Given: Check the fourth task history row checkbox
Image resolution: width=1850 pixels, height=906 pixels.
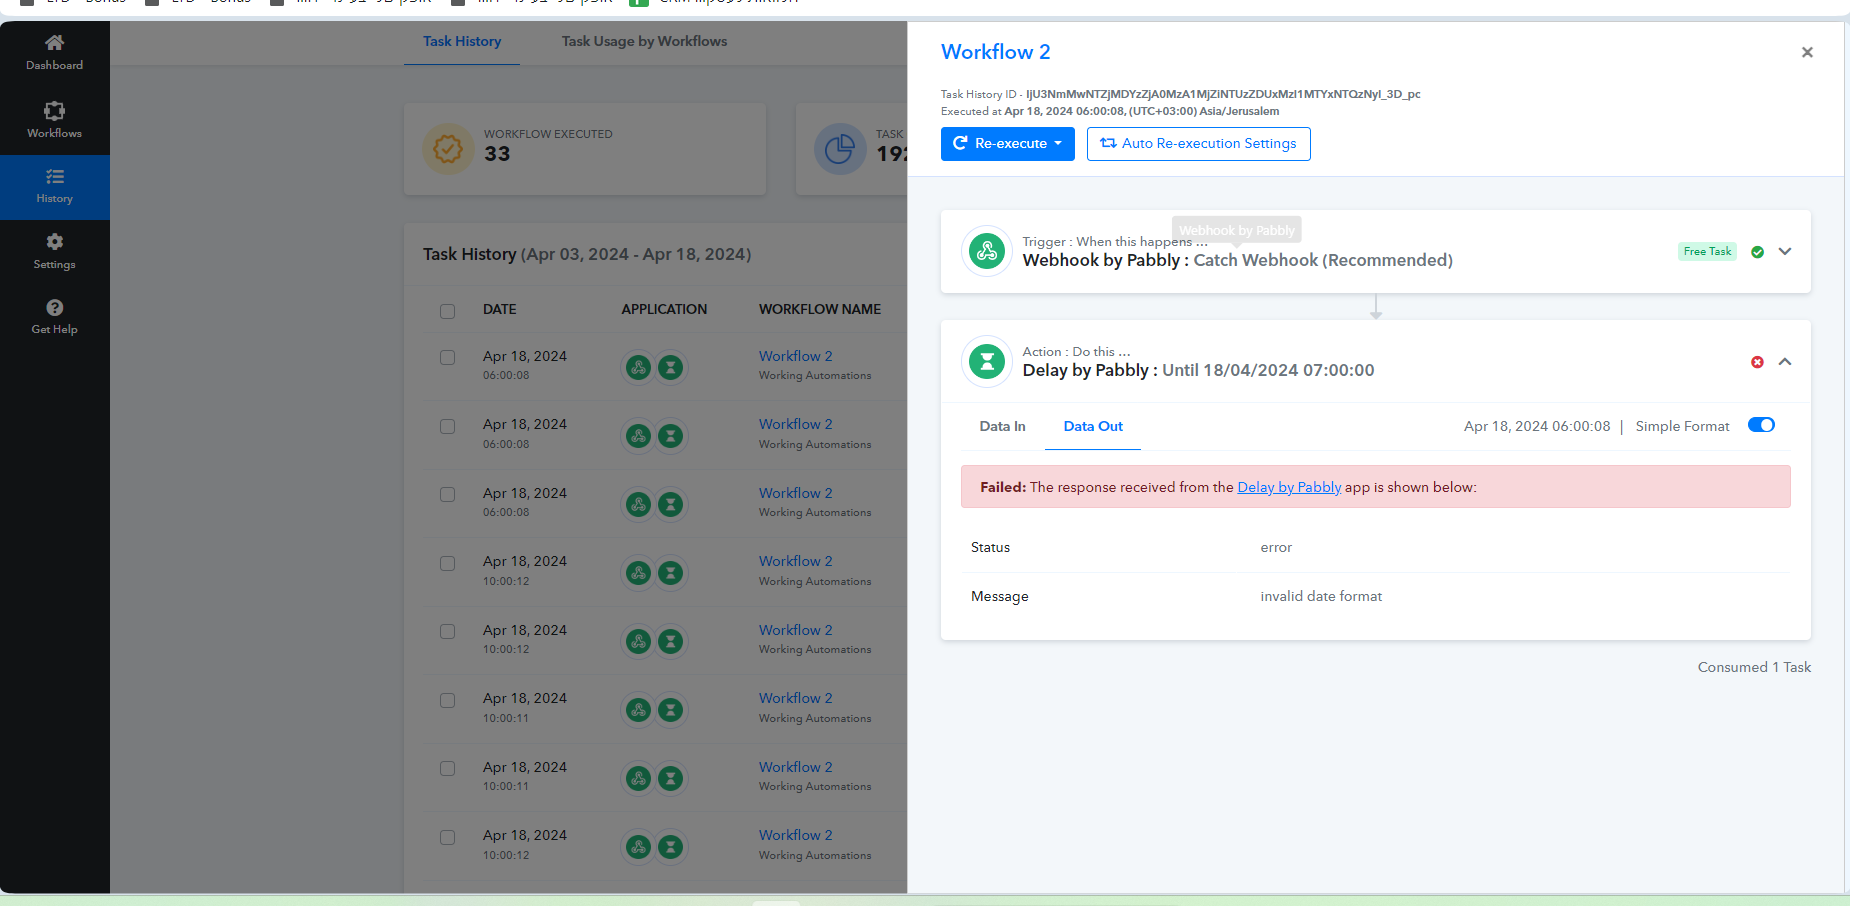Looking at the screenshot, I should coord(447,563).
